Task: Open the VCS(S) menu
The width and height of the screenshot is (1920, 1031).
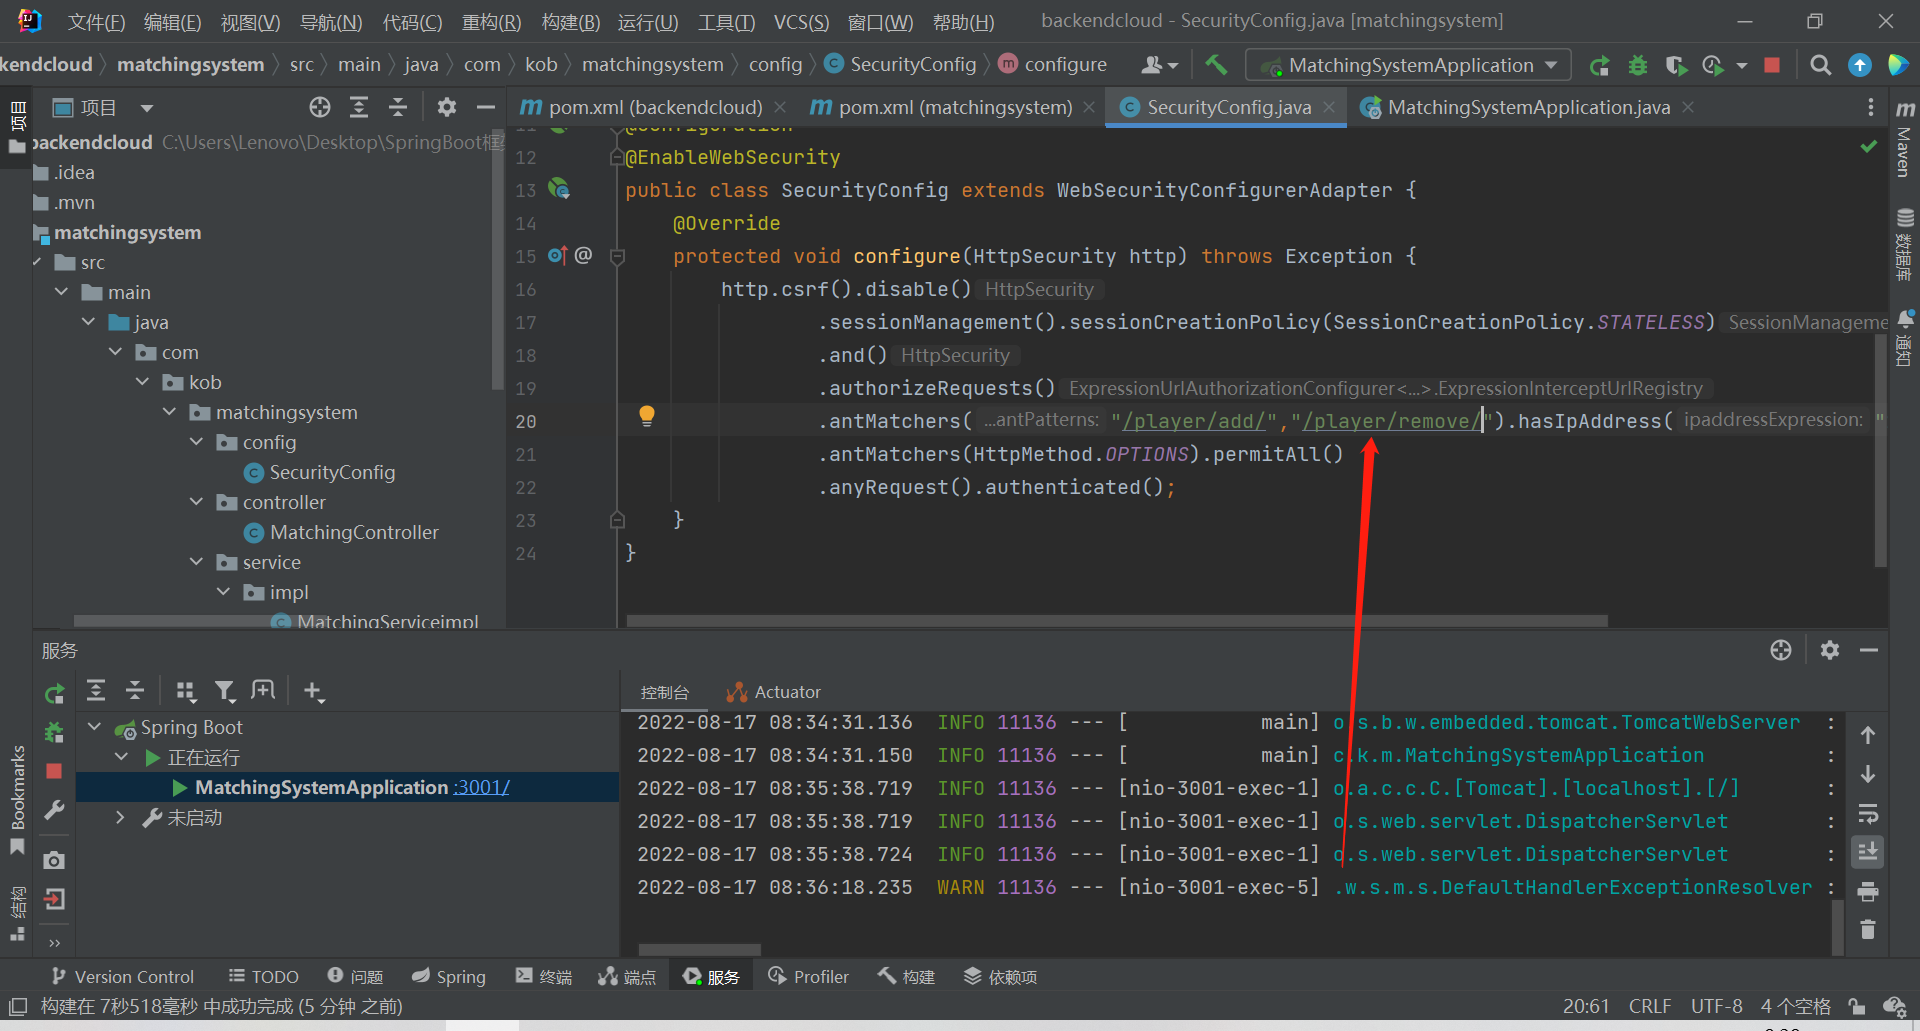Action: coord(801,22)
